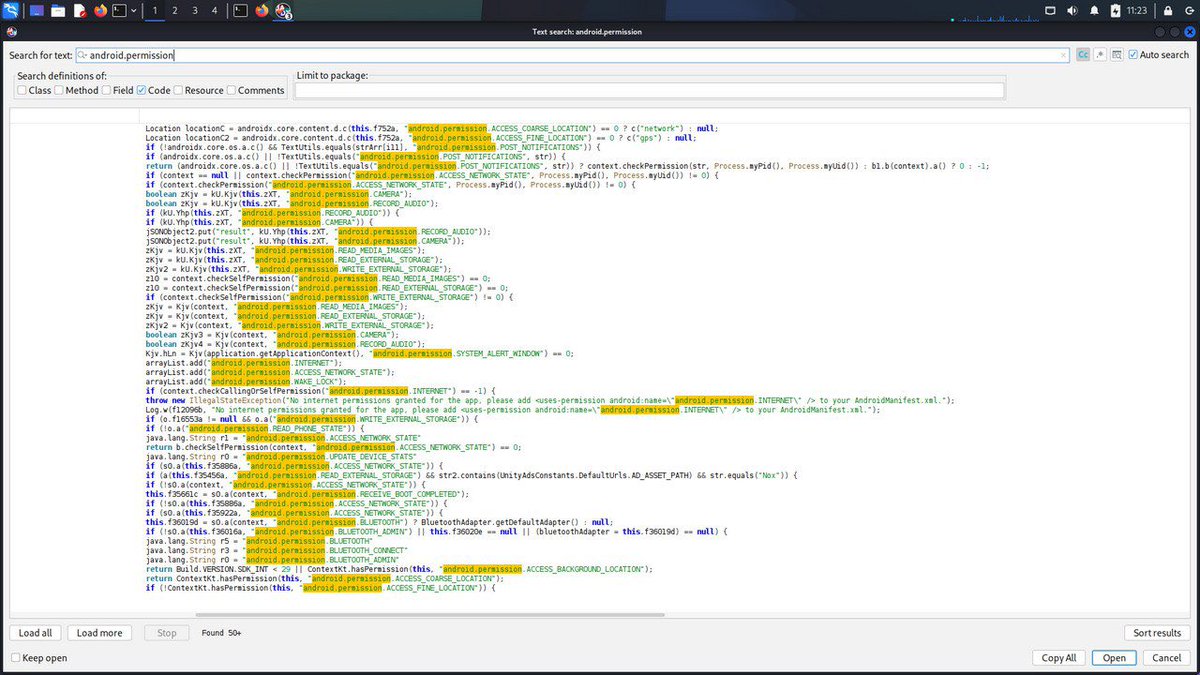Select result row with READ_PHONE_STATE

tap(255, 428)
